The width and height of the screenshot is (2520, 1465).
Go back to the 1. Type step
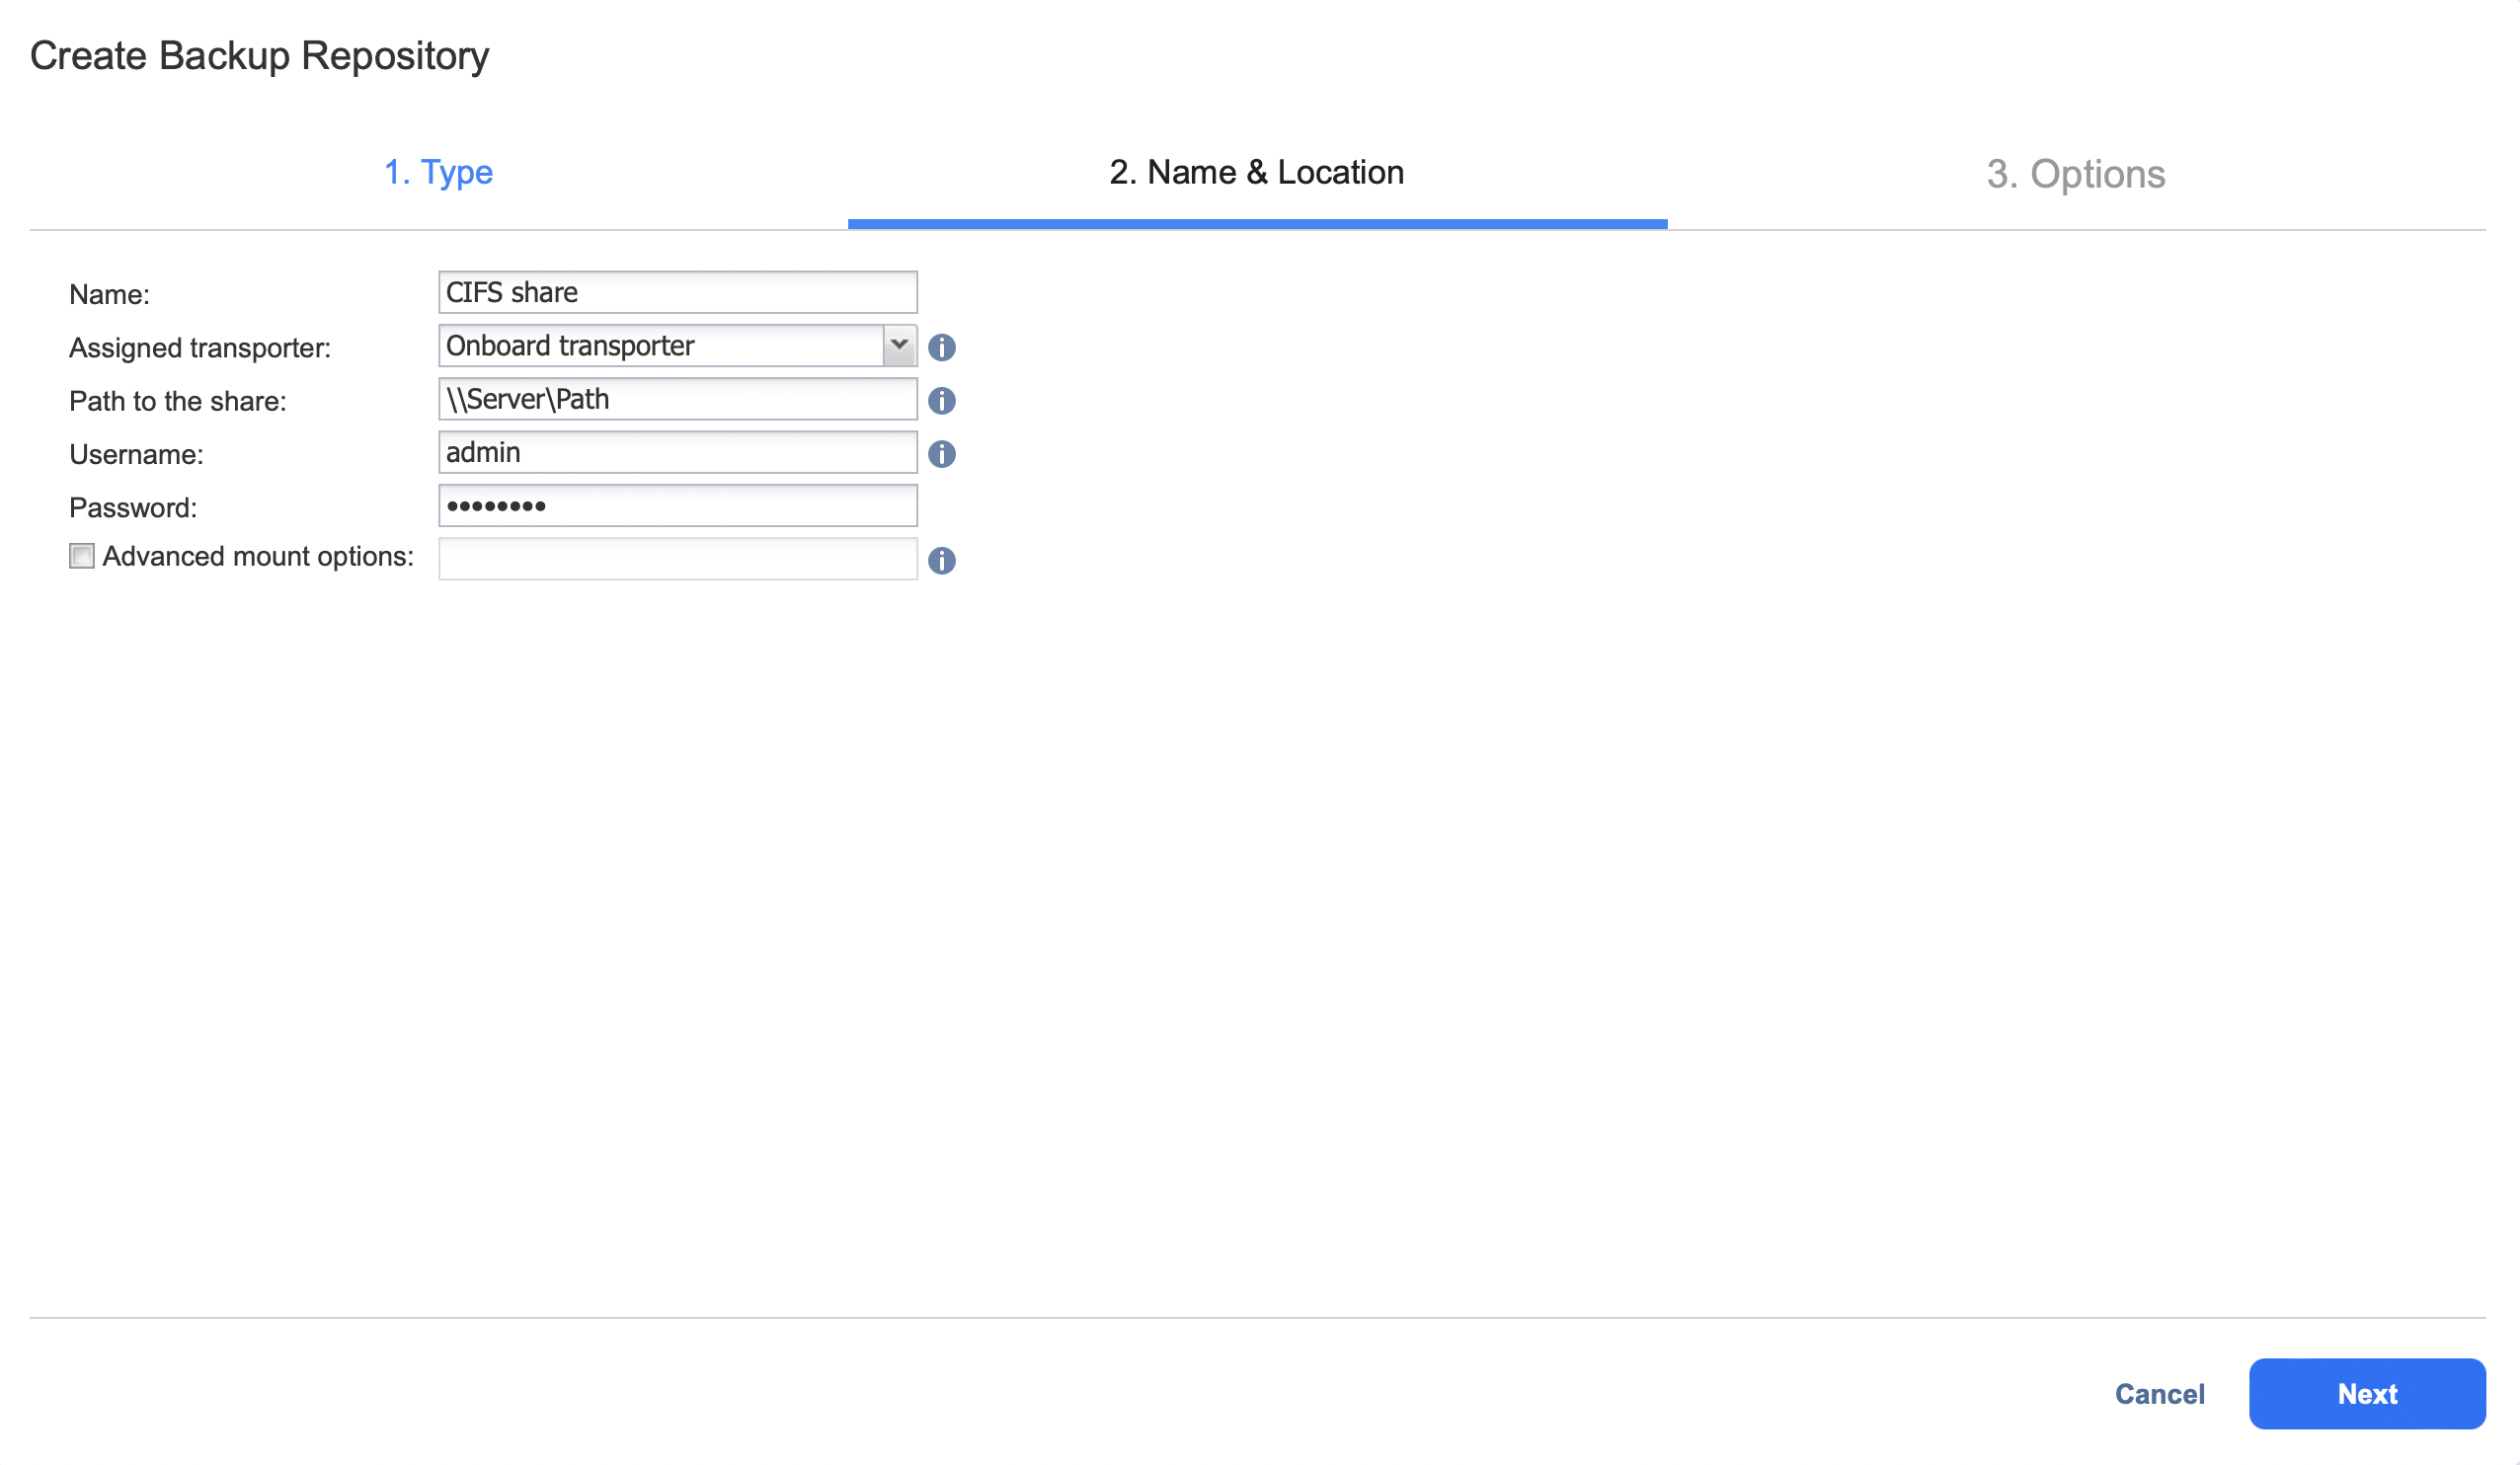coord(438,172)
